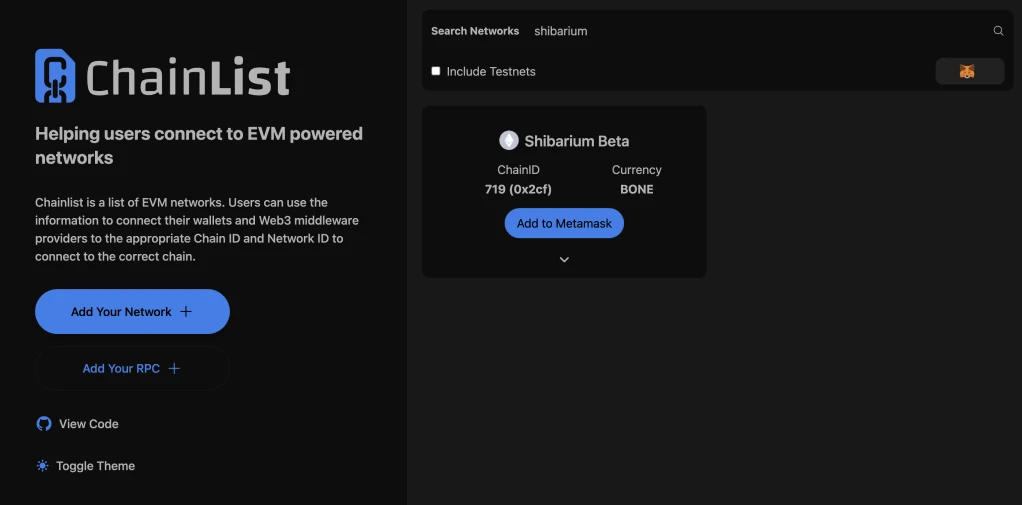Click the GitHub icon next to View Code
Viewport: 1022px width, 505px height.
pyautogui.click(x=44, y=424)
